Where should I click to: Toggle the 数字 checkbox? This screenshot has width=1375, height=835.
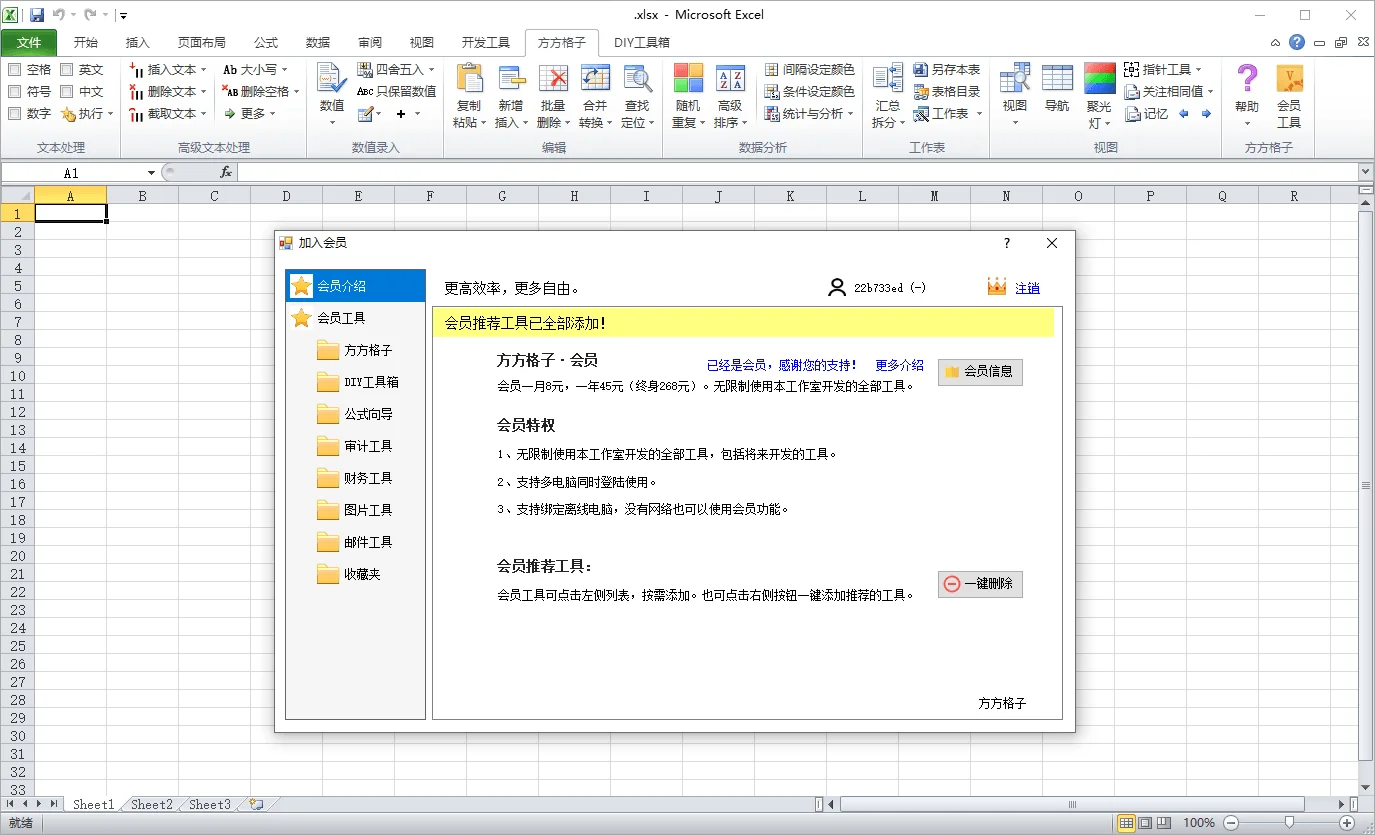point(16,113)
